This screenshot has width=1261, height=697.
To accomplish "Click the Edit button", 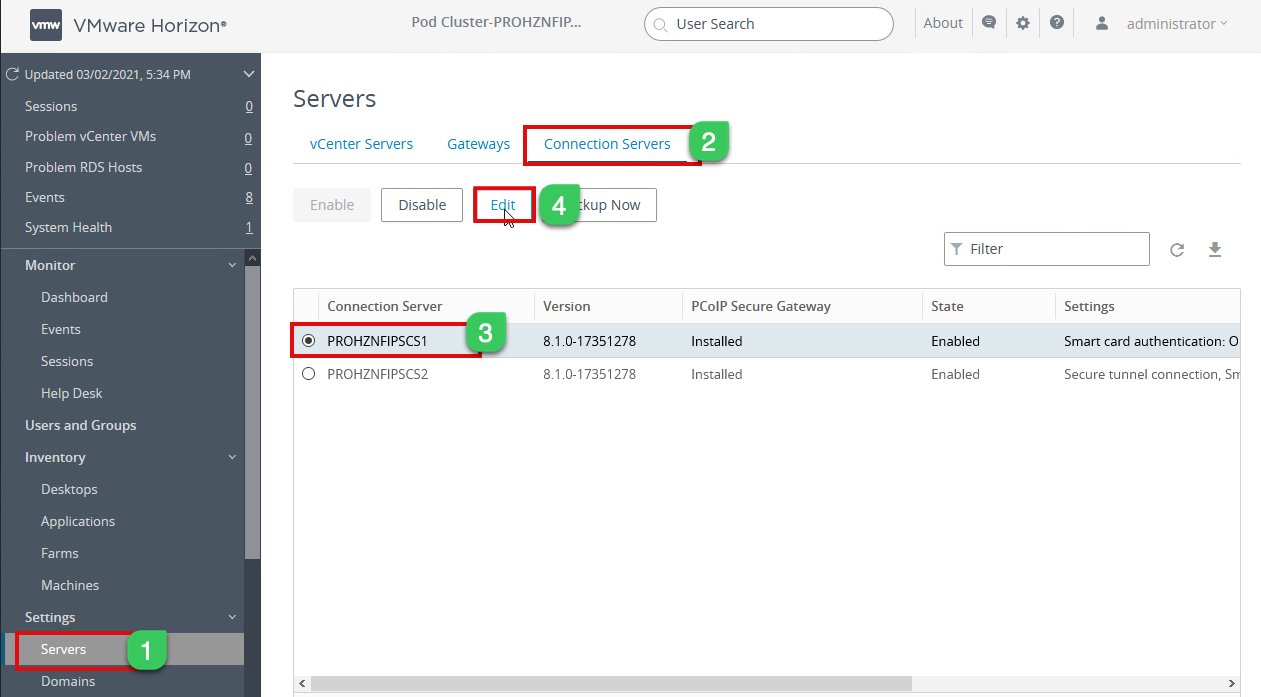I will 503,205.
